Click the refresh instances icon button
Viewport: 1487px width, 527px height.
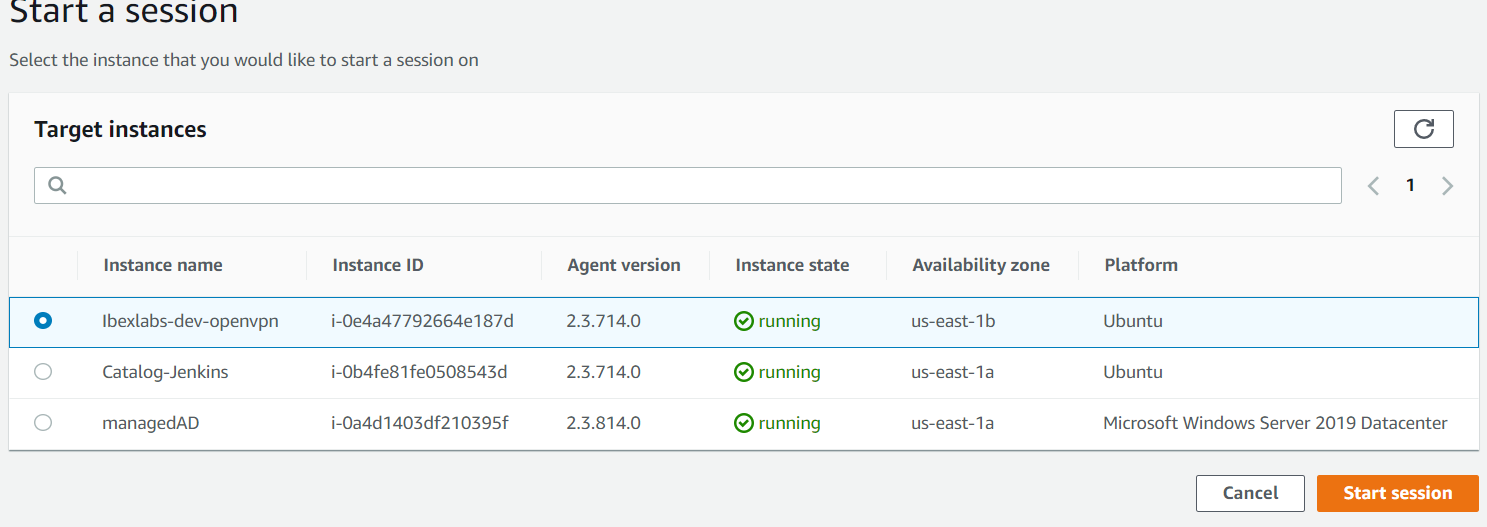point(1423,129)
